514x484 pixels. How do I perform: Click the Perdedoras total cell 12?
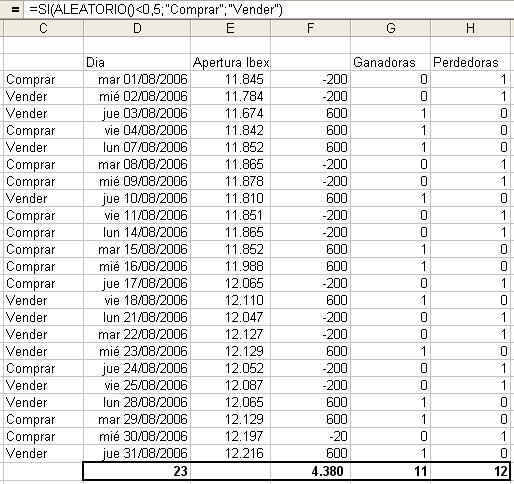pyautogui.click(x=470, y=471)
